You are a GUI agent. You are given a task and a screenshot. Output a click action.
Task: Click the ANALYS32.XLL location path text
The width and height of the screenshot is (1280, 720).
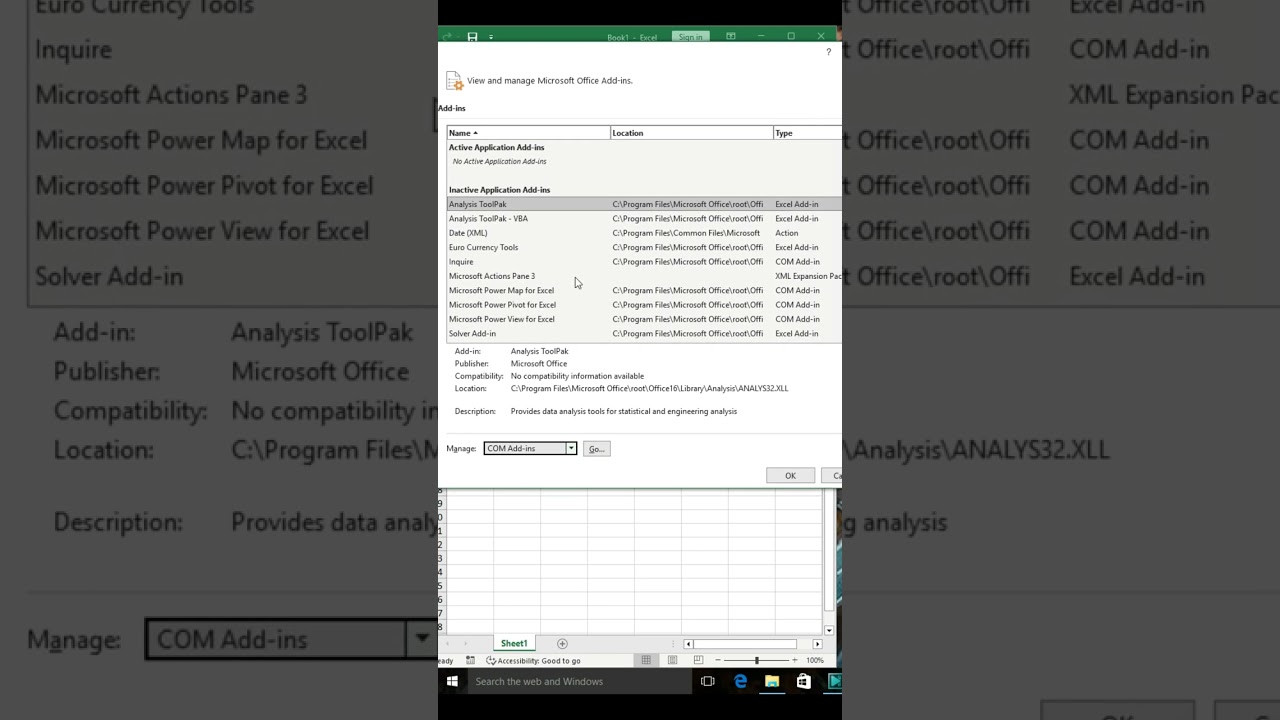pyautogui.click(x=649, y=388)
